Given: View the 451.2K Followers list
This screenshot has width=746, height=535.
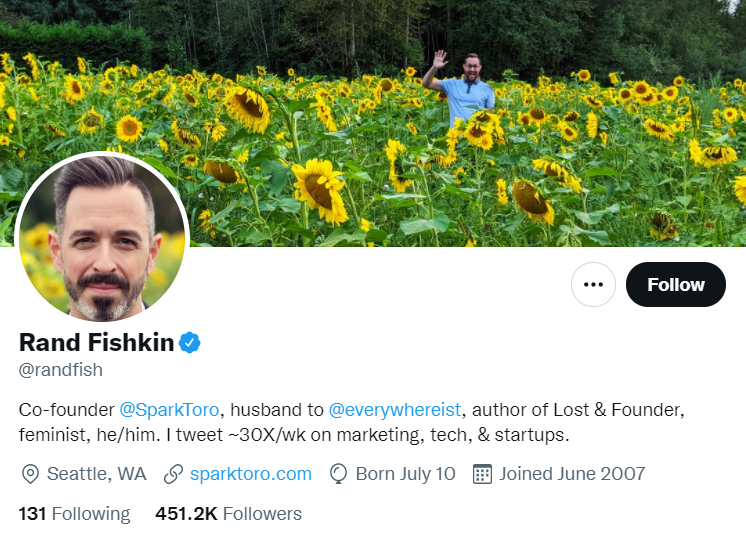Looking at the screenshot, I should click(228, 514).
